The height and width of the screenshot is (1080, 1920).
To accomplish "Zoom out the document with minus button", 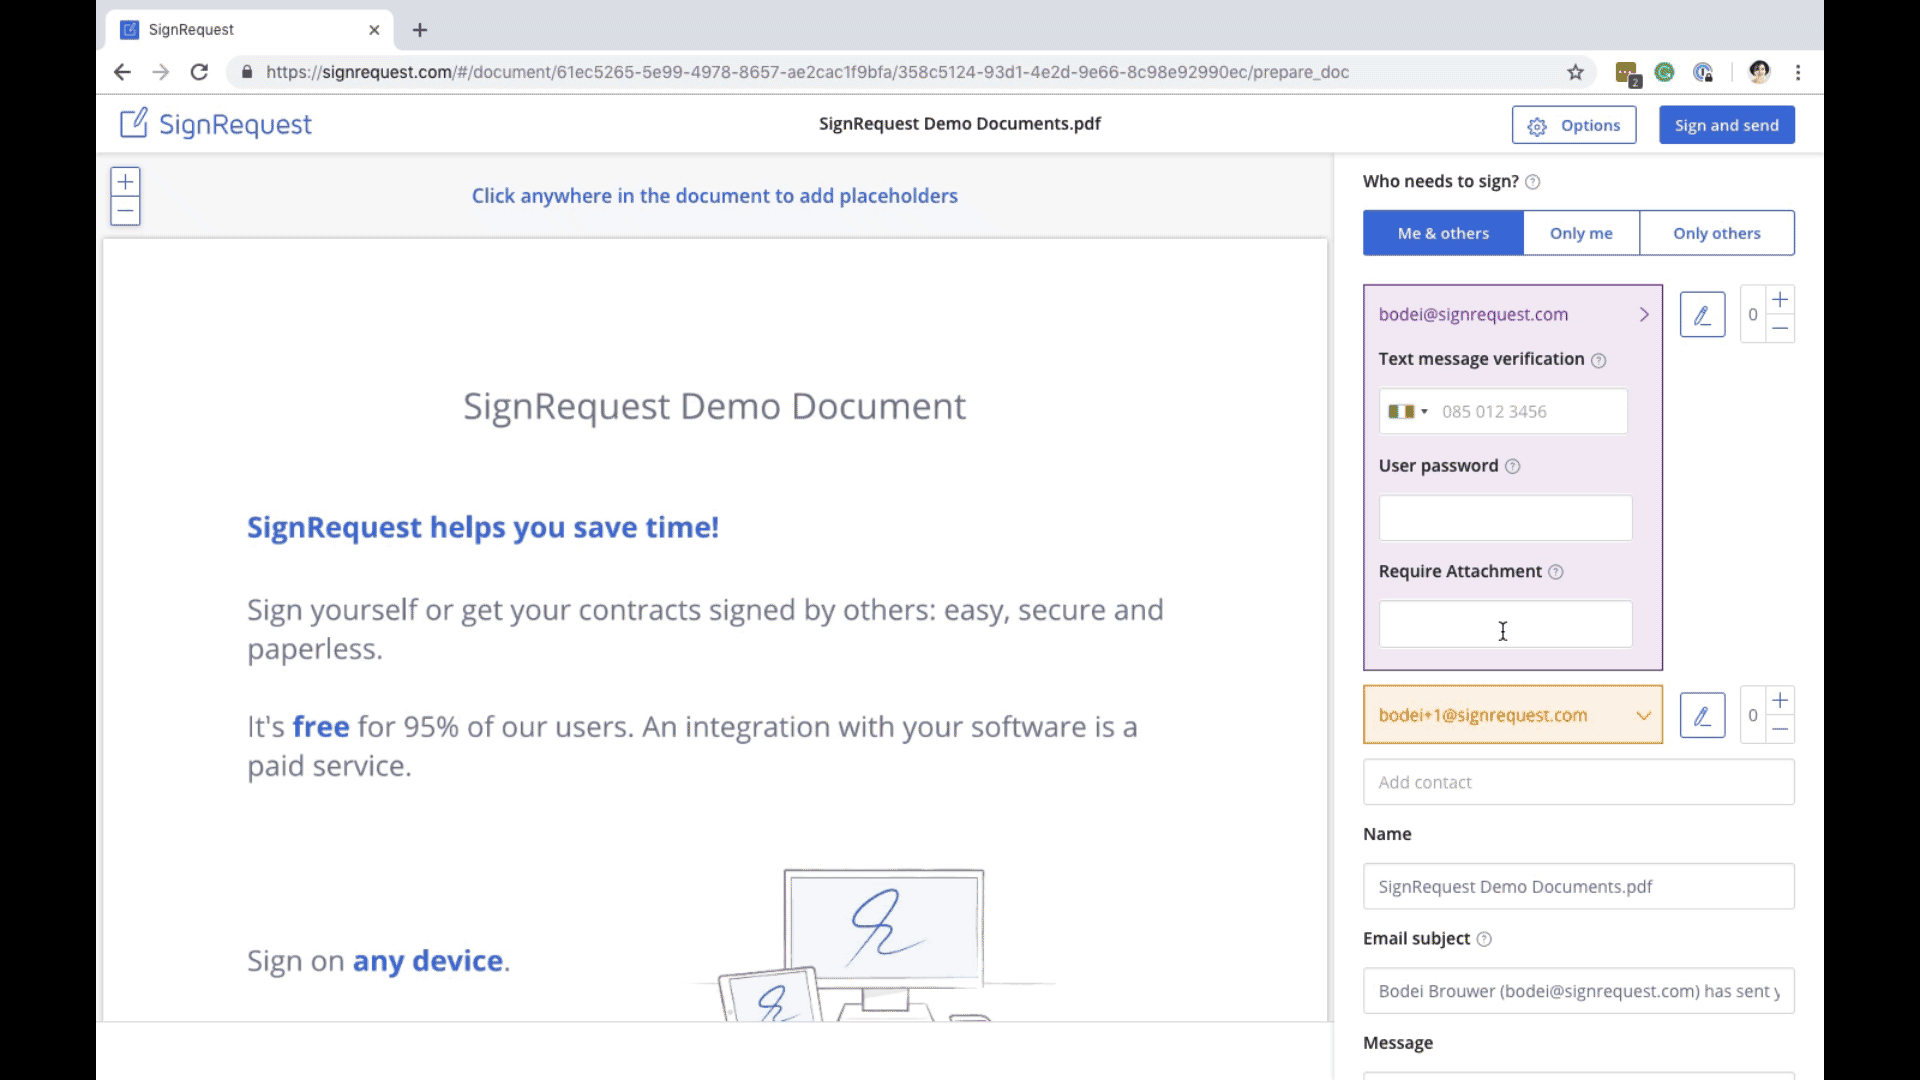I will 125,211.
